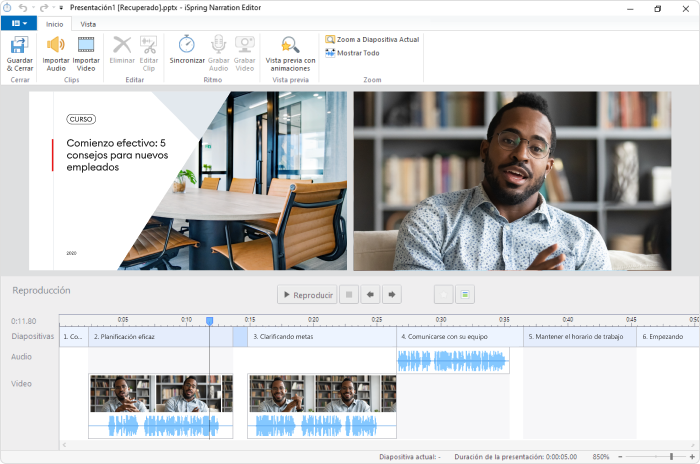700x464 pixels.
Task: Select first video clip under Planificación eficaz
Action: pos(161,406)
